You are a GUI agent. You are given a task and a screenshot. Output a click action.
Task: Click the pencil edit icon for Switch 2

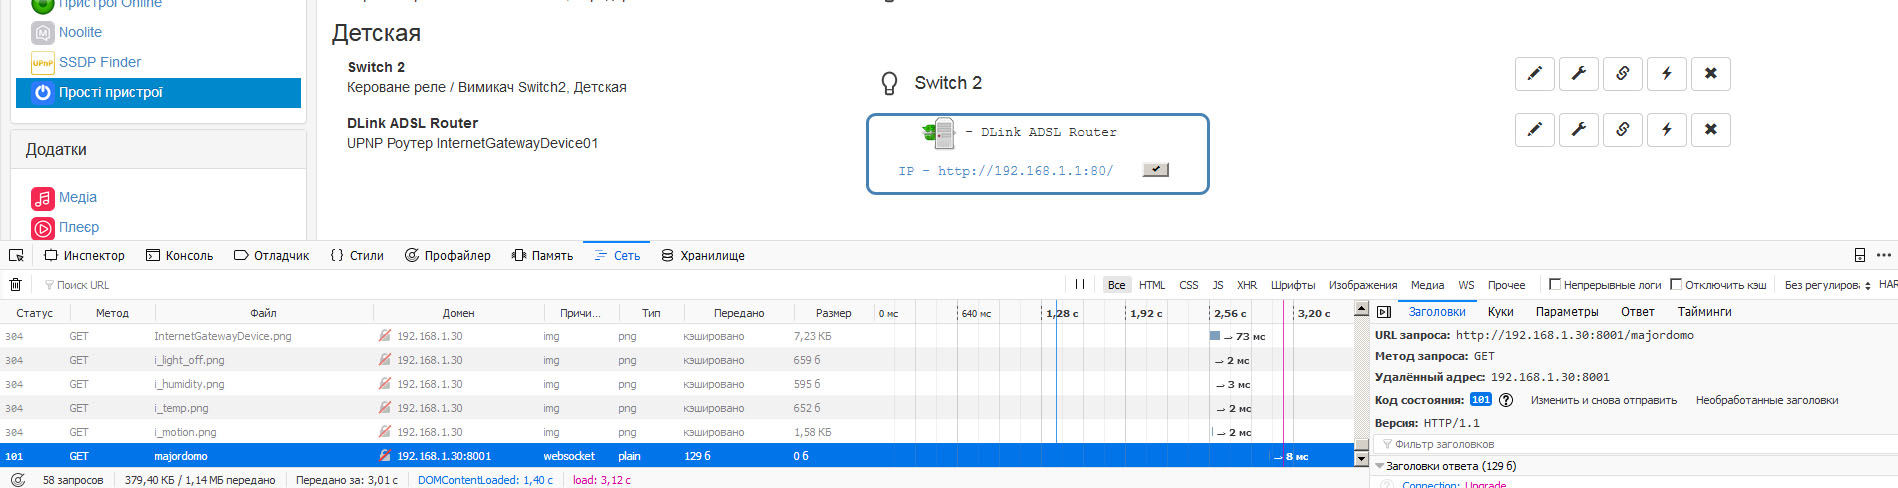tap(1535, 73)
